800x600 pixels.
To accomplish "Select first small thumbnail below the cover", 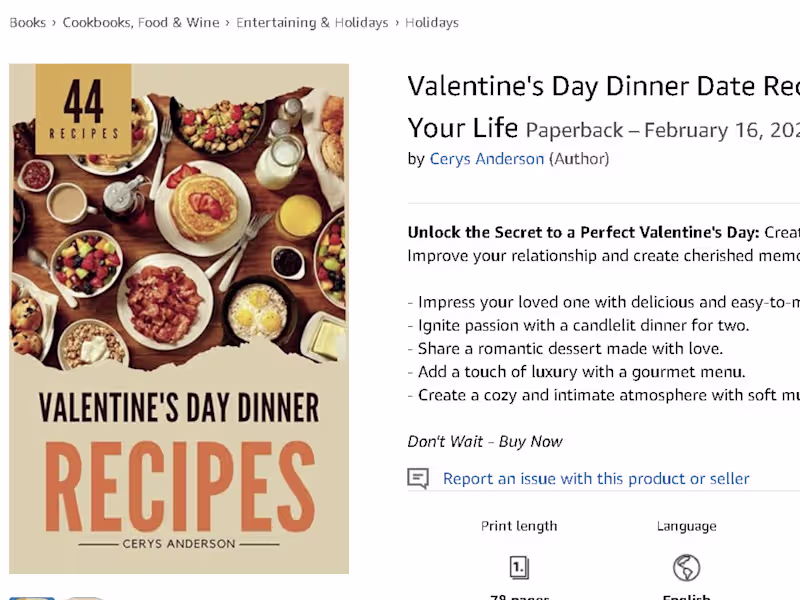I will (32, 596).
